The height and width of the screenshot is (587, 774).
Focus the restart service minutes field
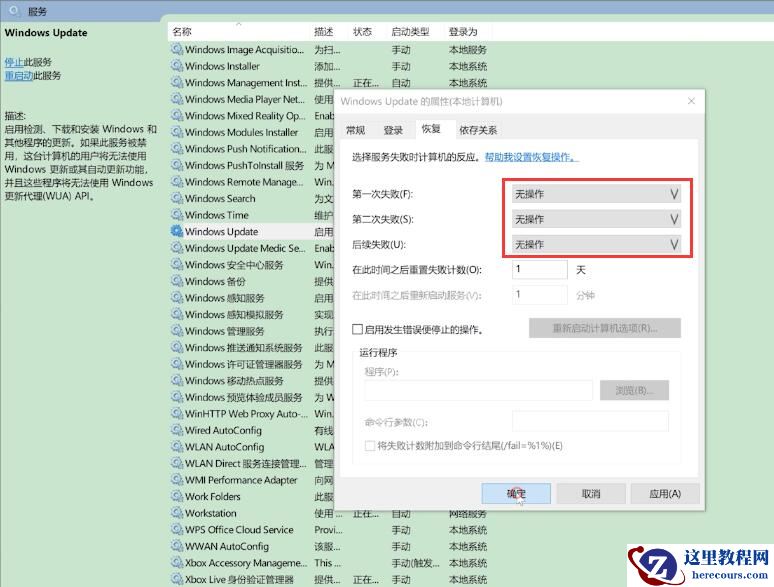click(x=540, y=295)
